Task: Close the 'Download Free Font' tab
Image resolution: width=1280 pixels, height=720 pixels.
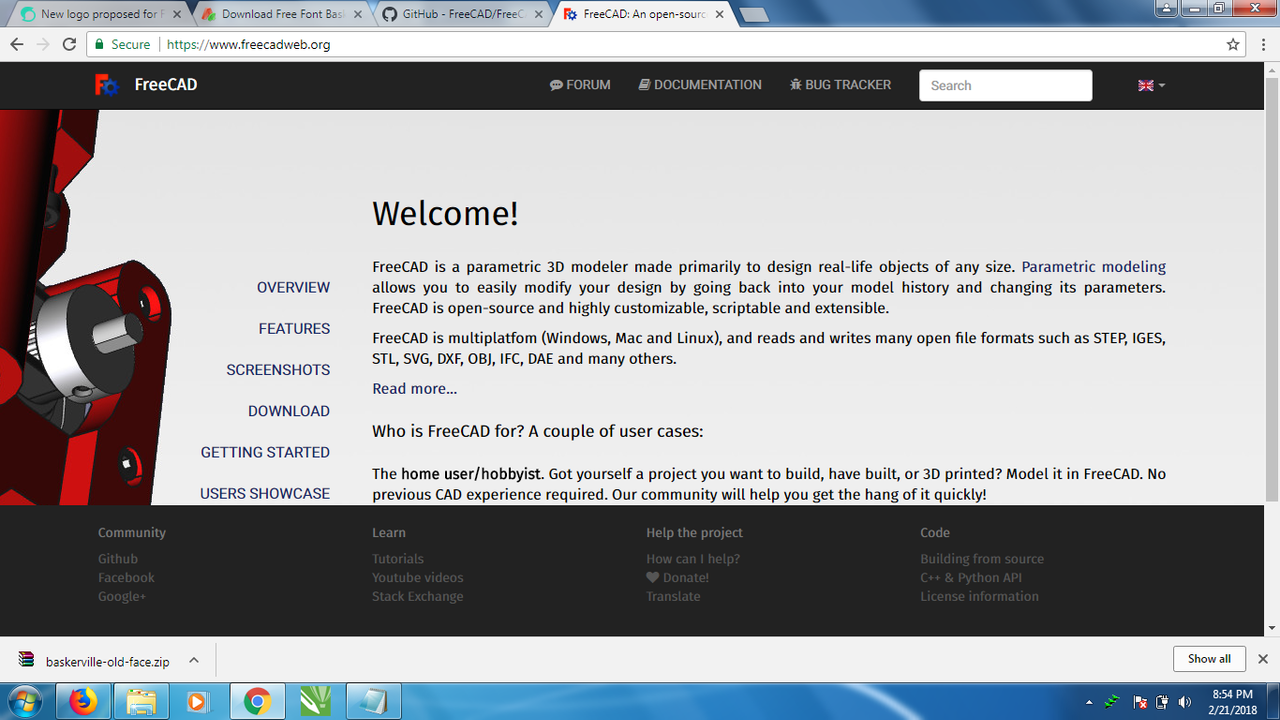Action: click(358, 15)
